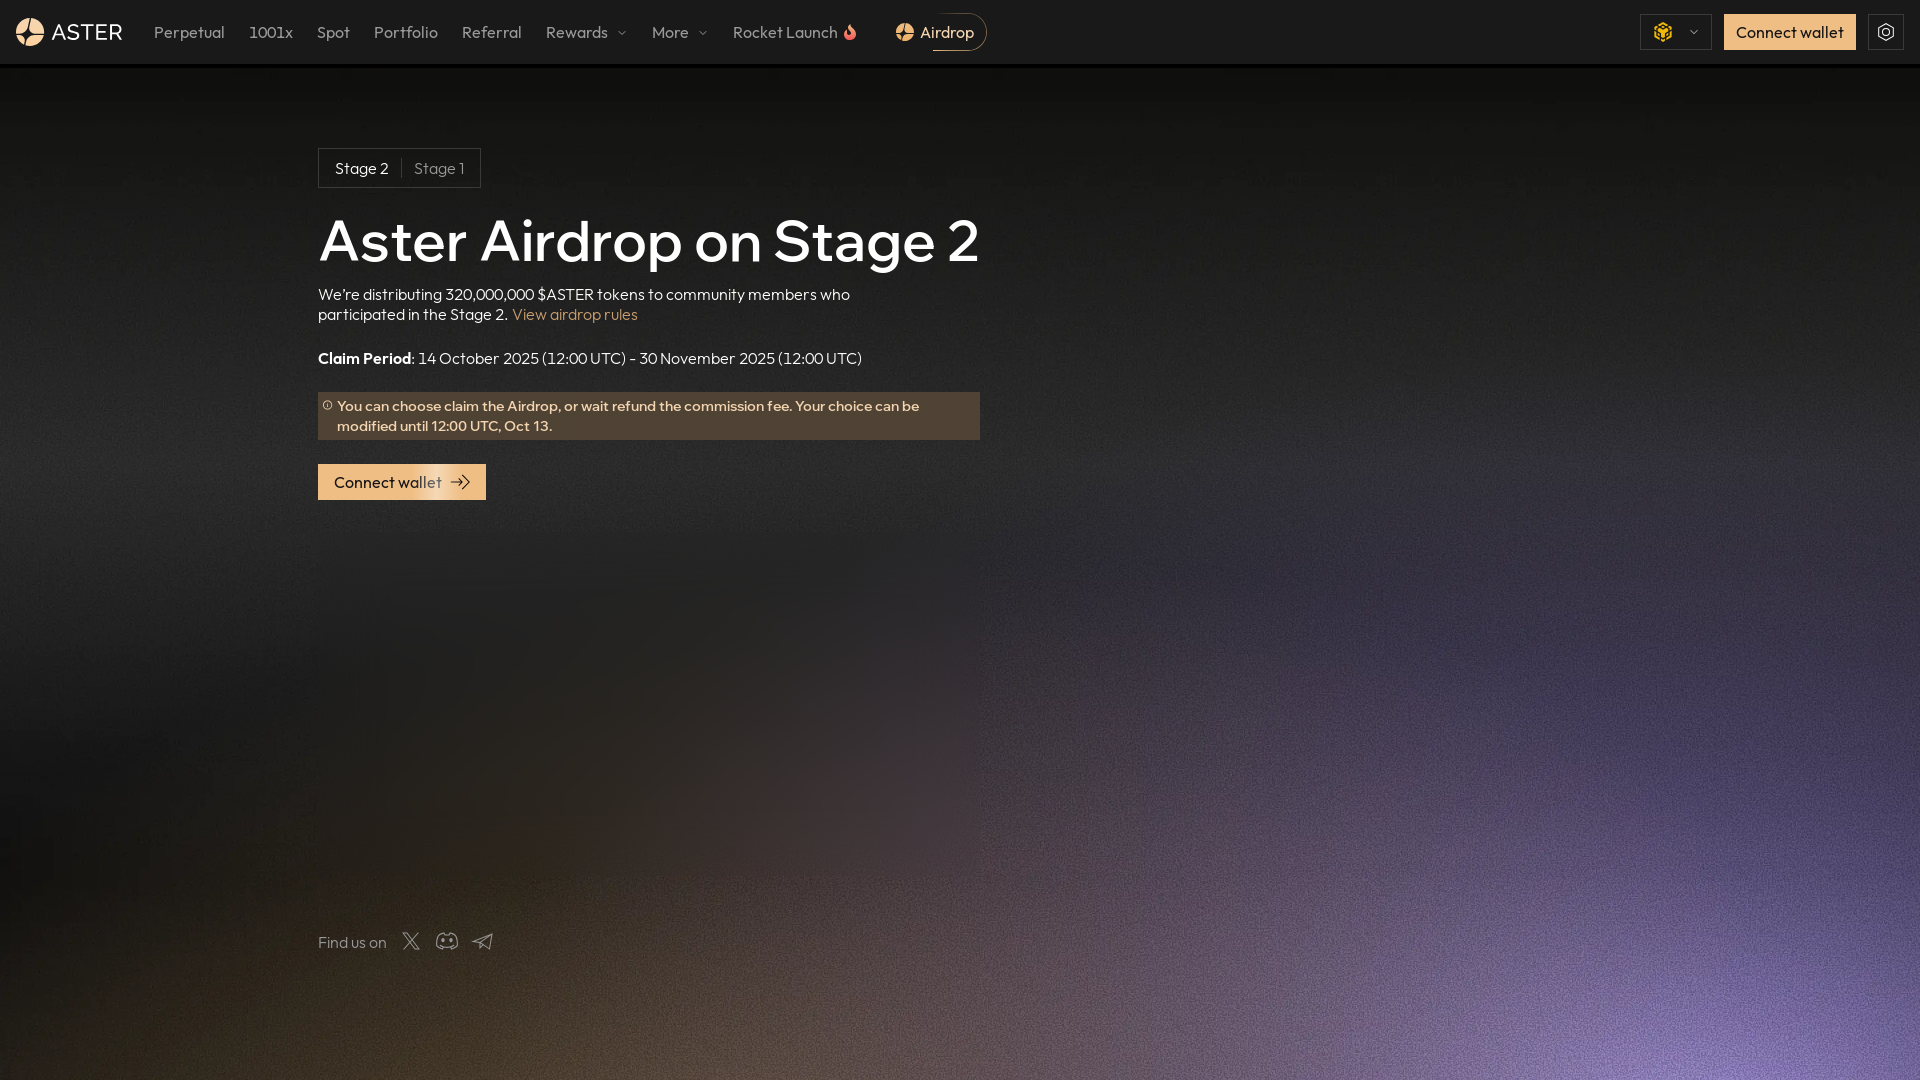Click the Aster icon inside Airdrop pill
This screenshot has width=1920, height=1080.
tap(905, 32)
